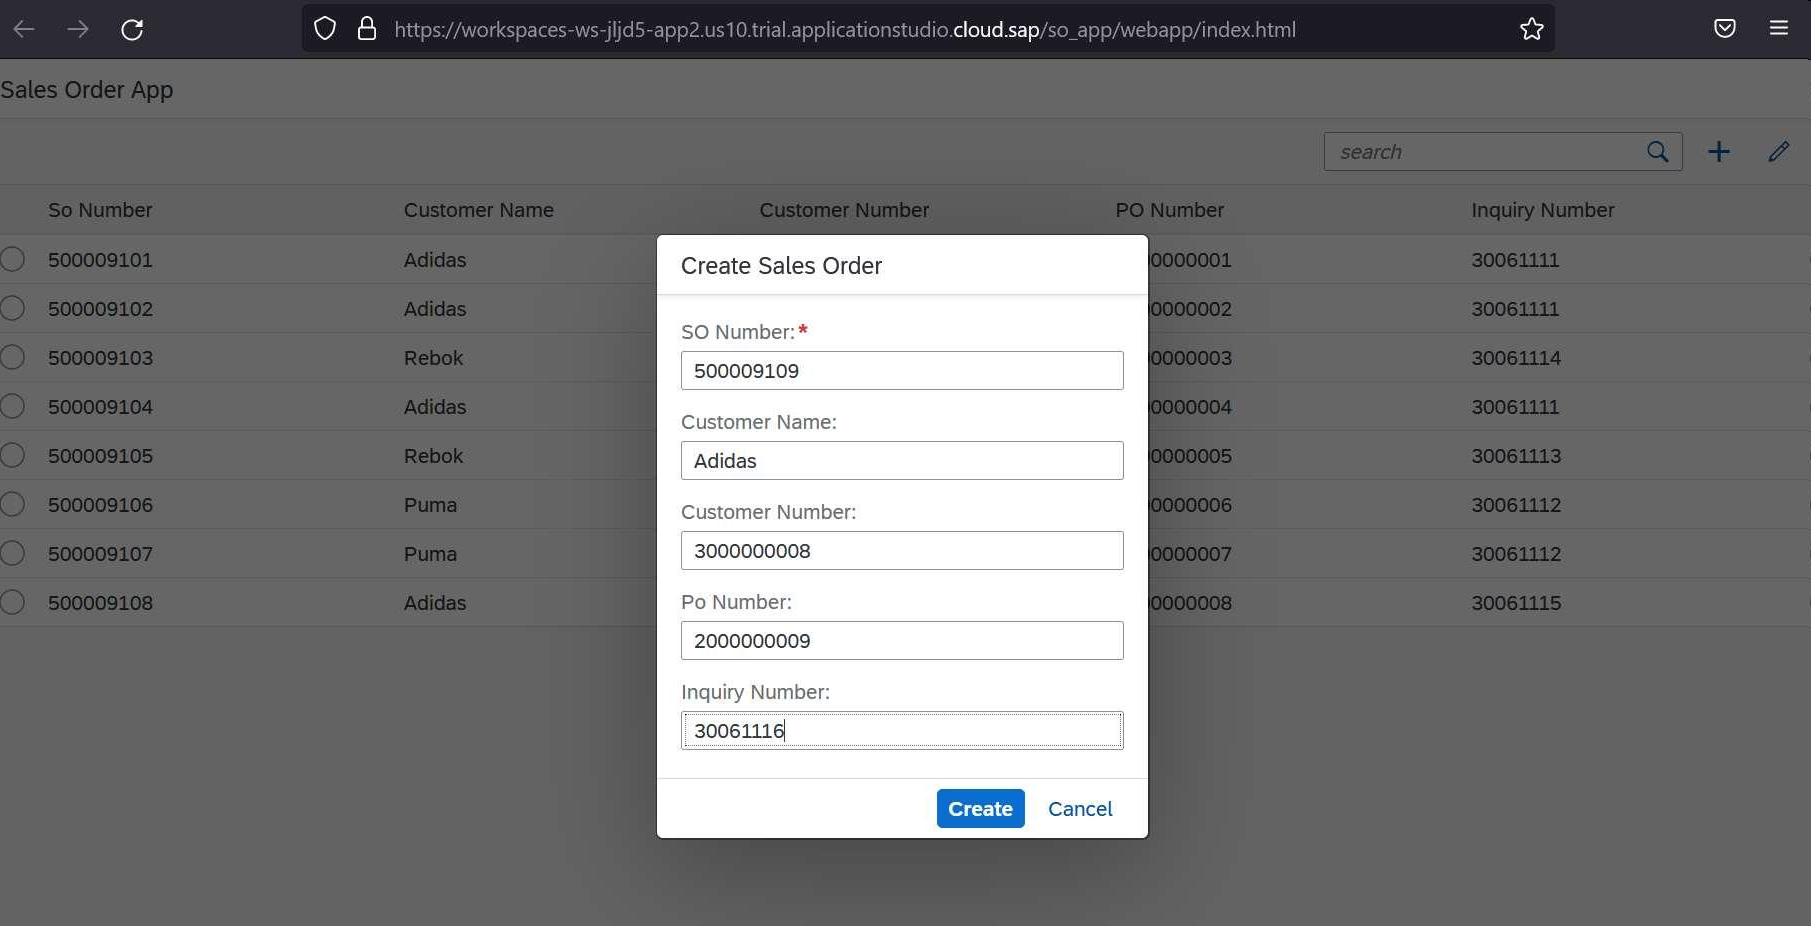
Task: Click the pencil edit icon
Action: 1778,152
